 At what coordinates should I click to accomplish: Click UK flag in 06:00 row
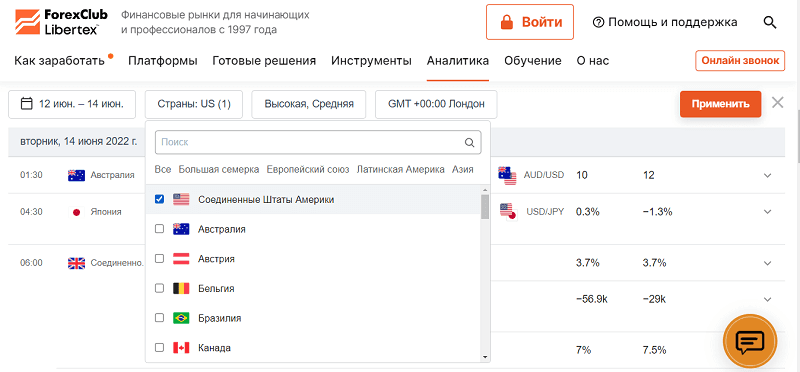coord(76,263)
